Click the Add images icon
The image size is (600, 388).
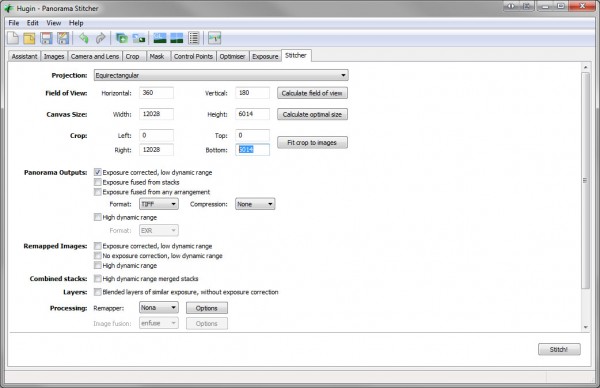[x=122, y=38]
